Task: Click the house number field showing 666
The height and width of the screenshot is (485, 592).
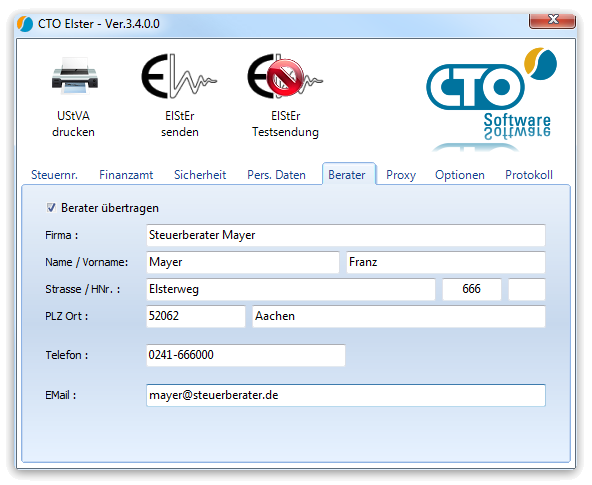Action: (472, 289)
